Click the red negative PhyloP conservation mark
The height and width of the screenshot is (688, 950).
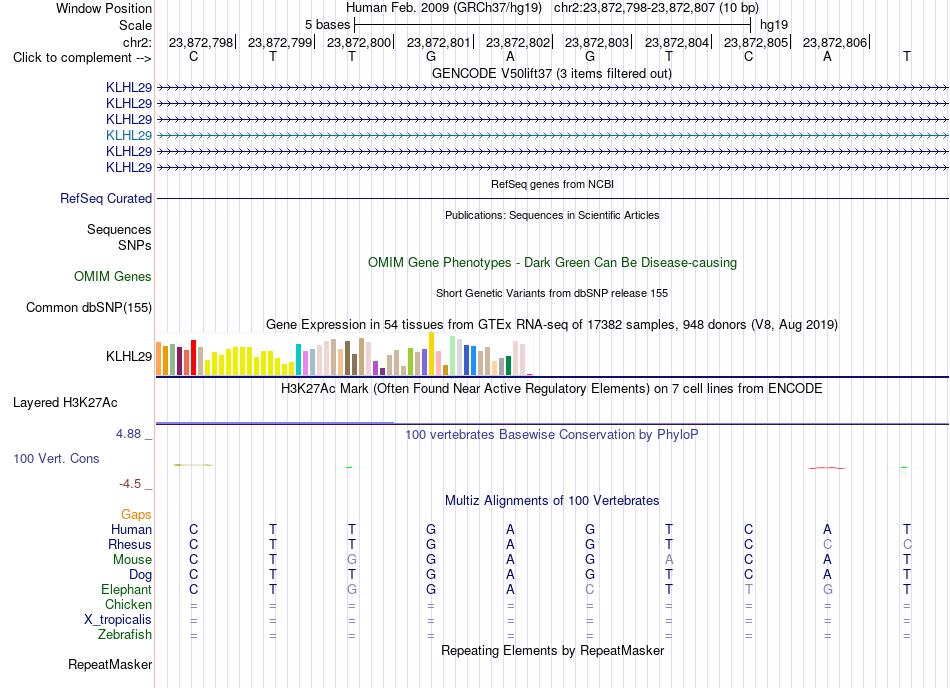point(827,468)
